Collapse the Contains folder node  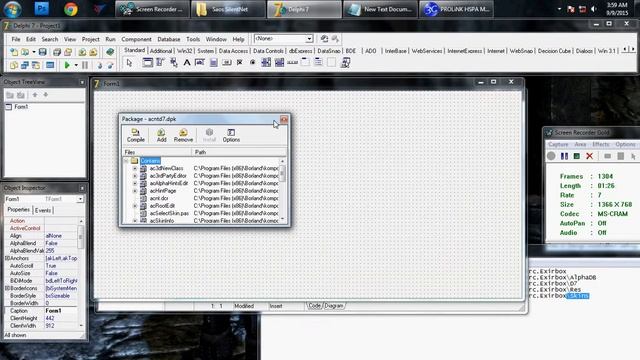point(126,161)
